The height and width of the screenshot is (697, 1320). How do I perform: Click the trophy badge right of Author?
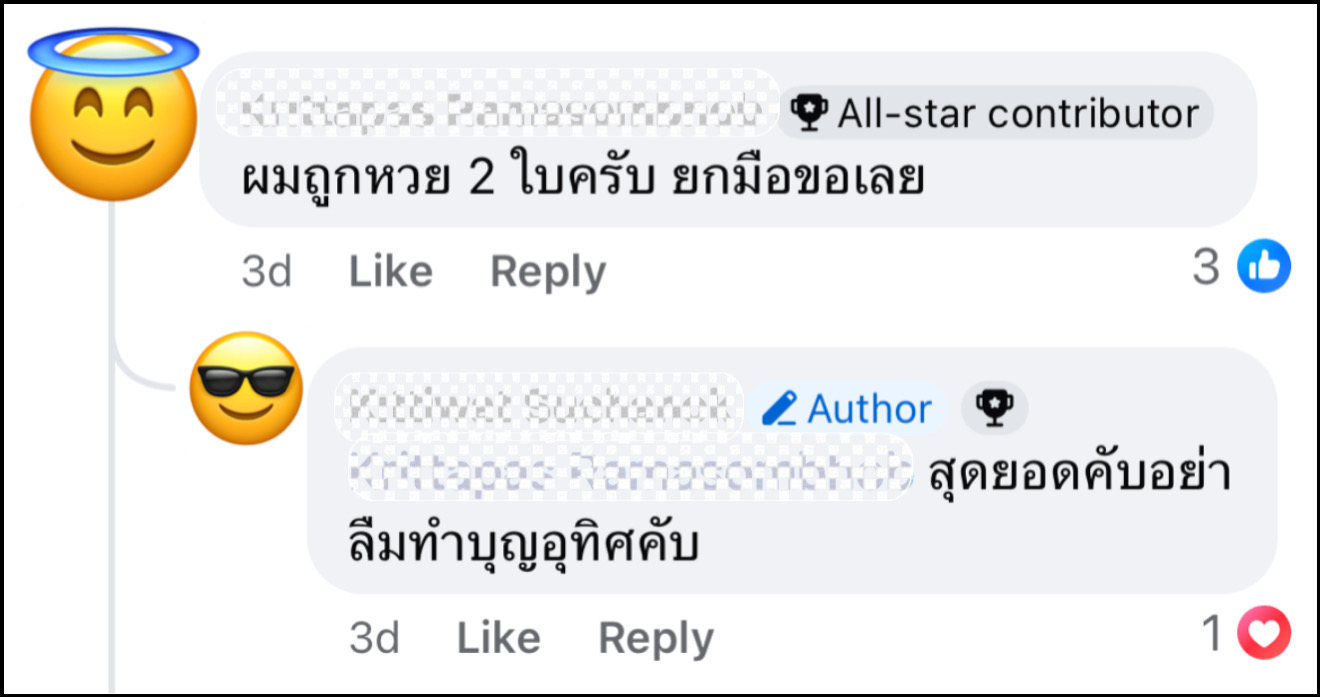[993, 409]
